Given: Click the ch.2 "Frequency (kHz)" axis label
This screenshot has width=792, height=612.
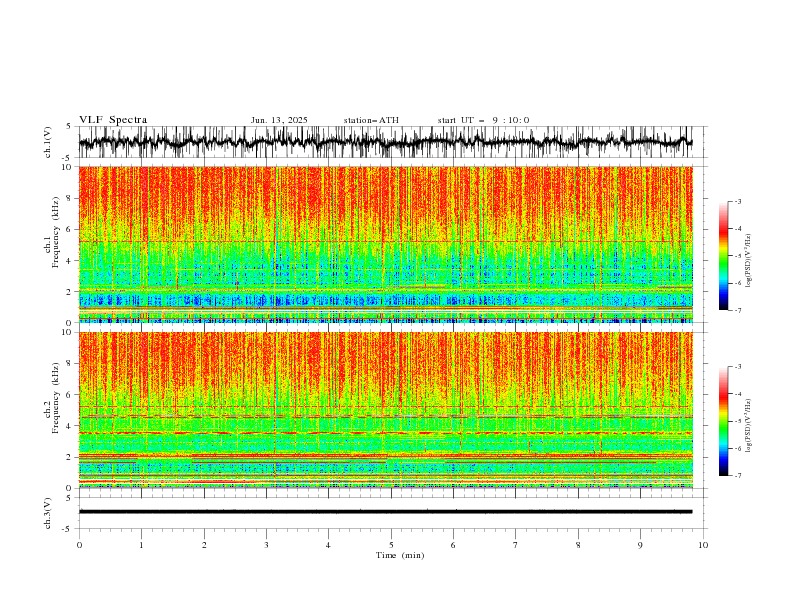Looking at the screenshot, I should pyautogui.click(x=56, y=397).
